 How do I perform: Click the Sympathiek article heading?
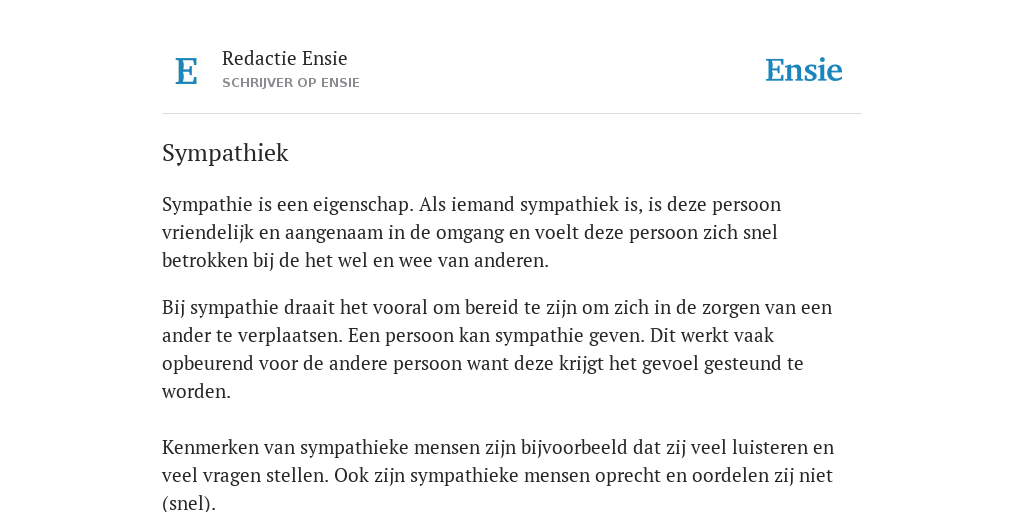(x=225, y=153)
